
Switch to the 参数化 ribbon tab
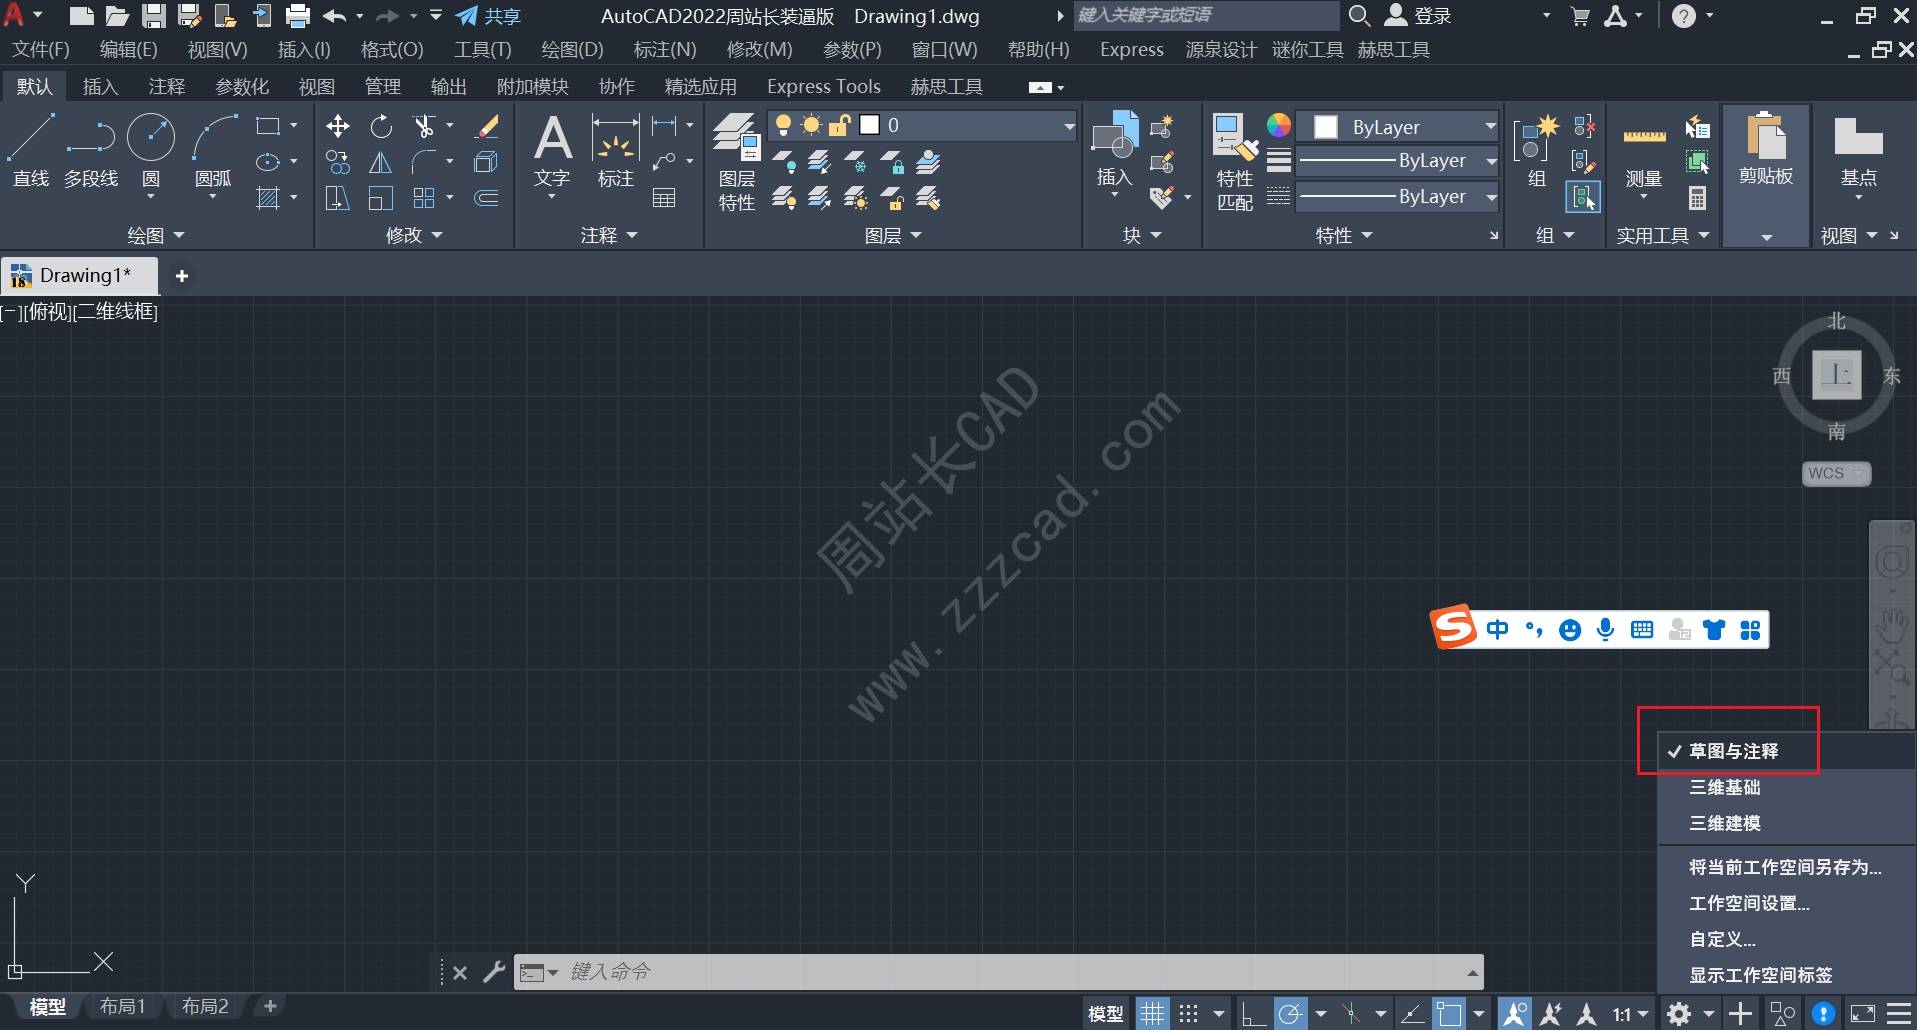point(242,87)
